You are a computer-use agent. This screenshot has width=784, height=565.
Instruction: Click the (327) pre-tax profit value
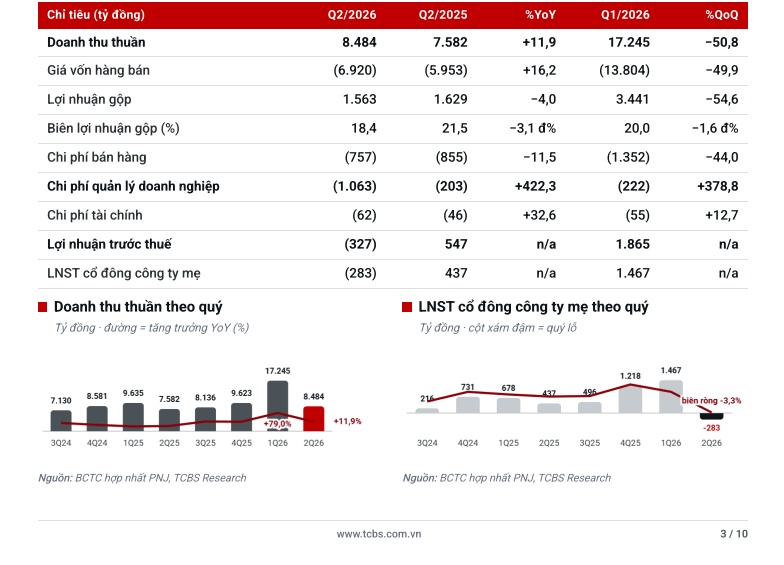360,244
